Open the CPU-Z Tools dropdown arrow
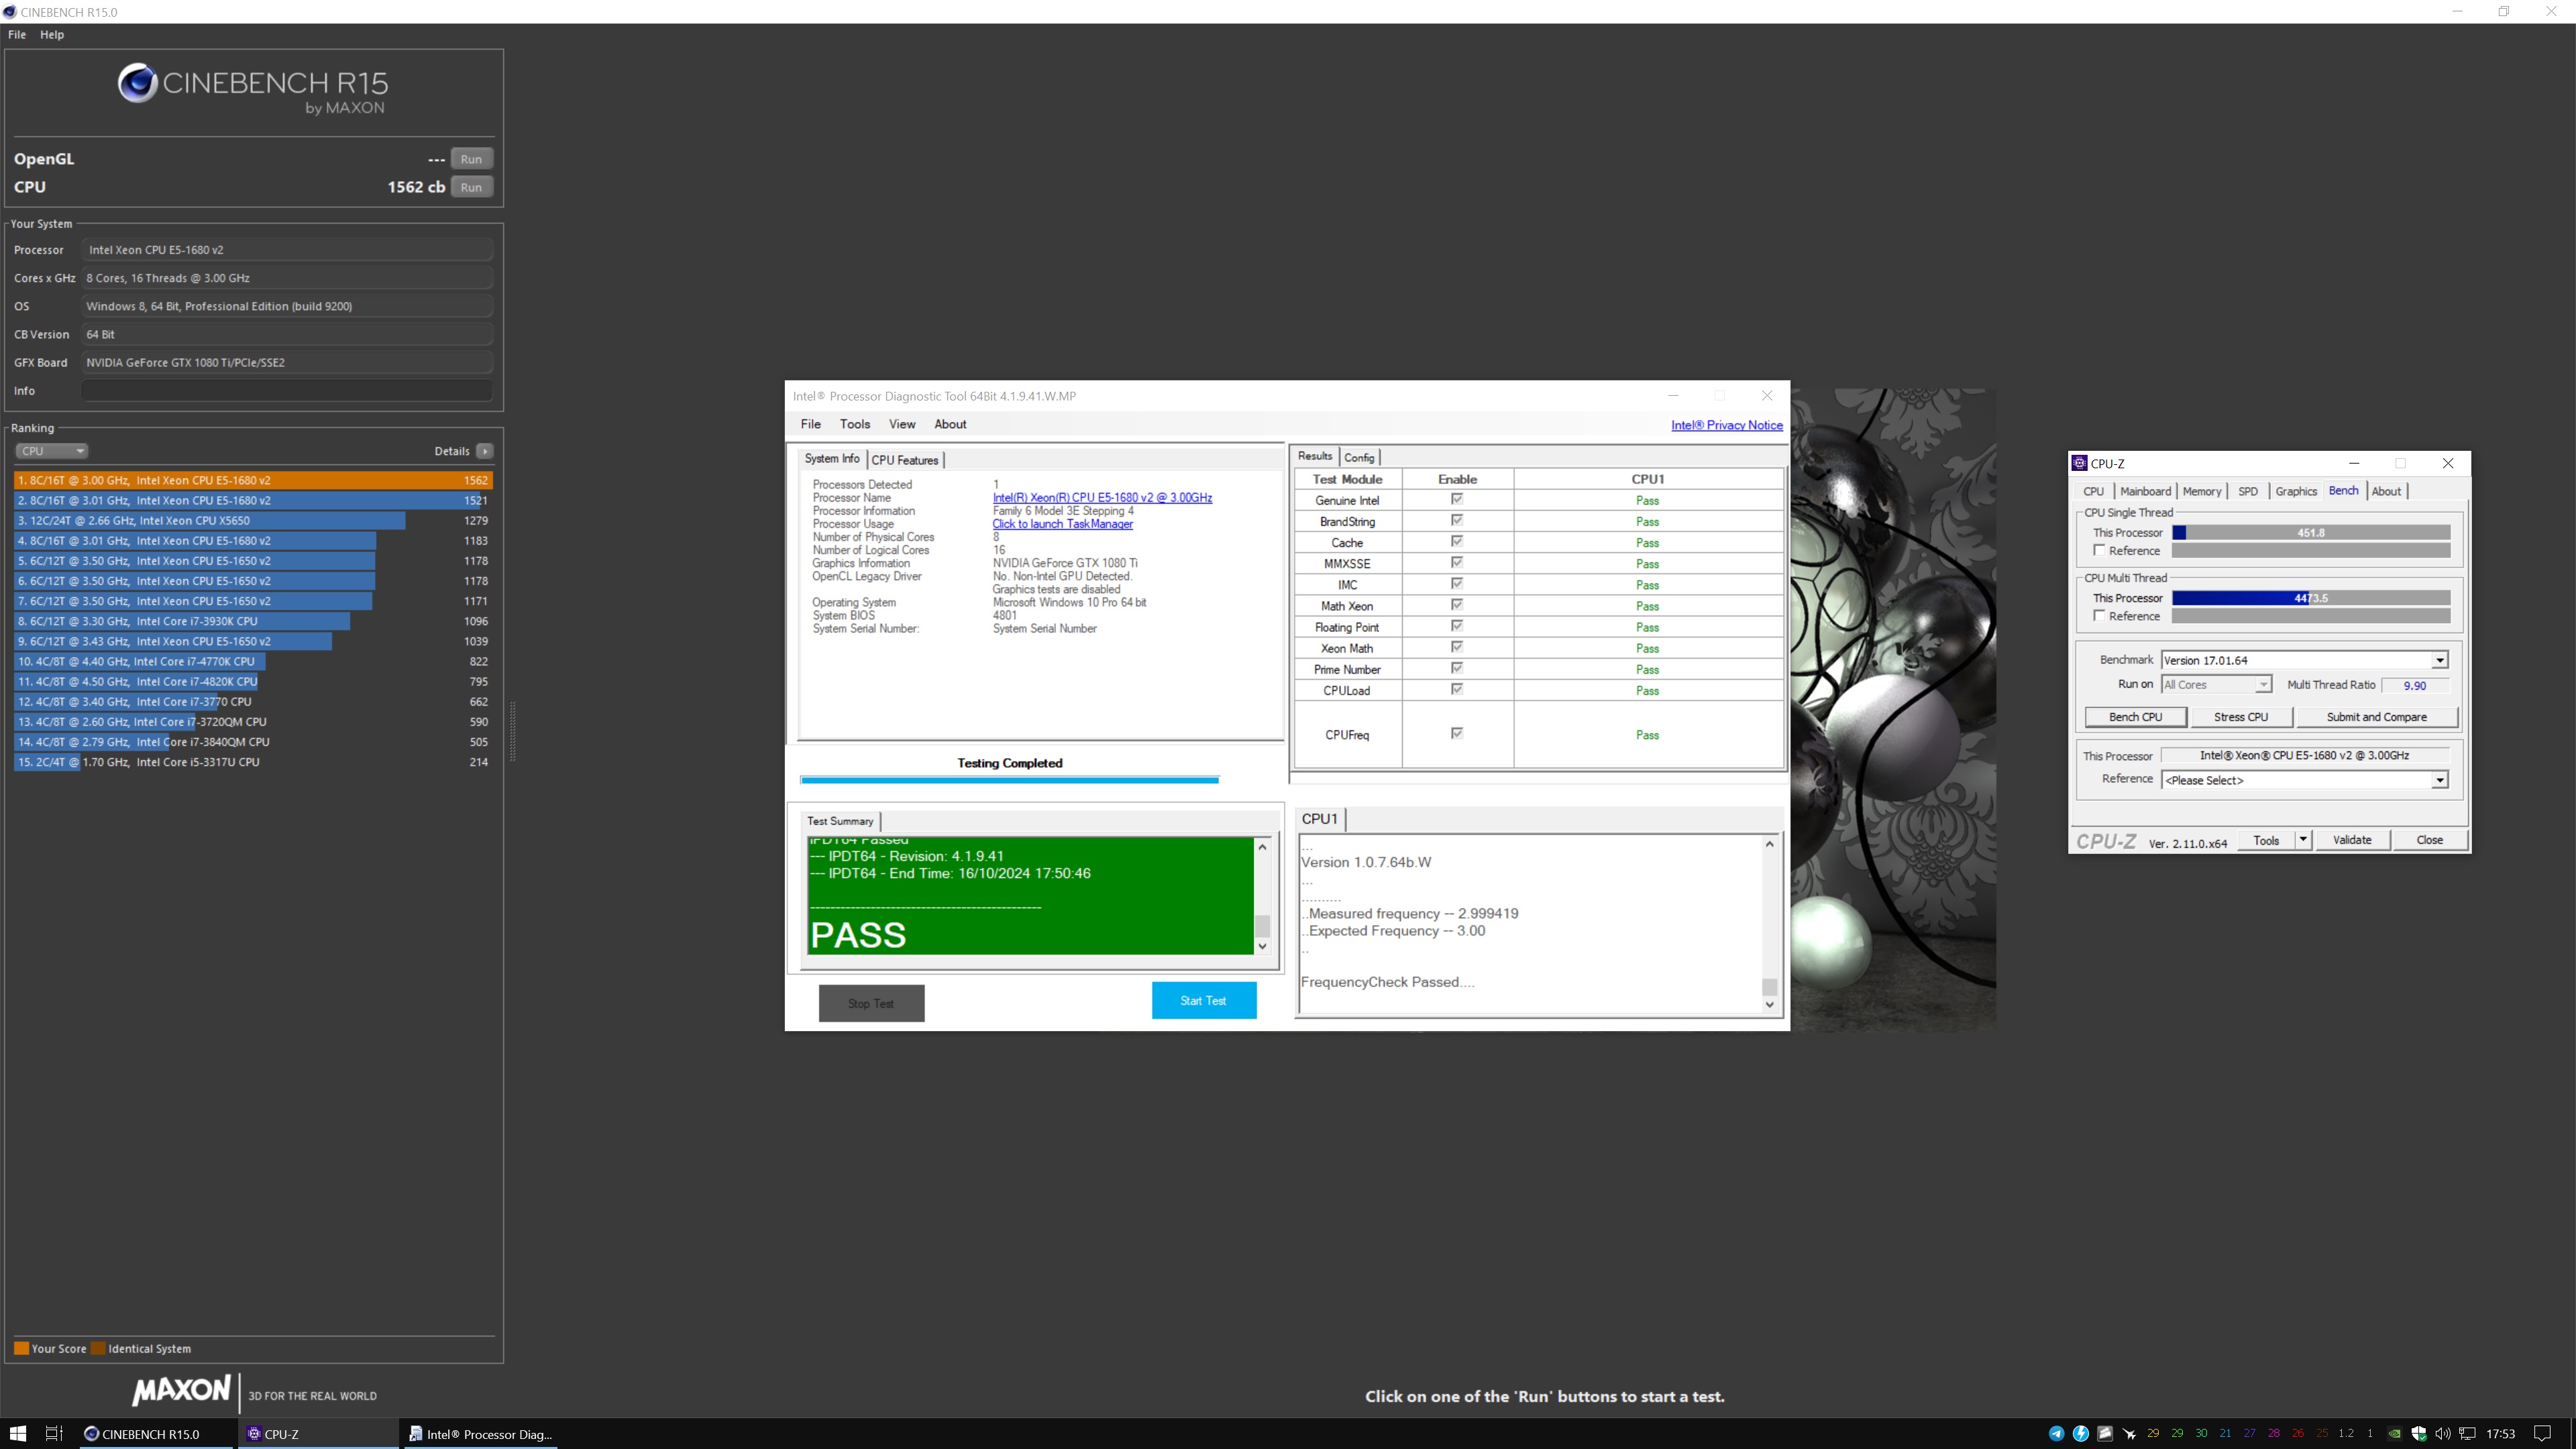The width and height of the screenshot is (2576, 1449). (2303, 840)
